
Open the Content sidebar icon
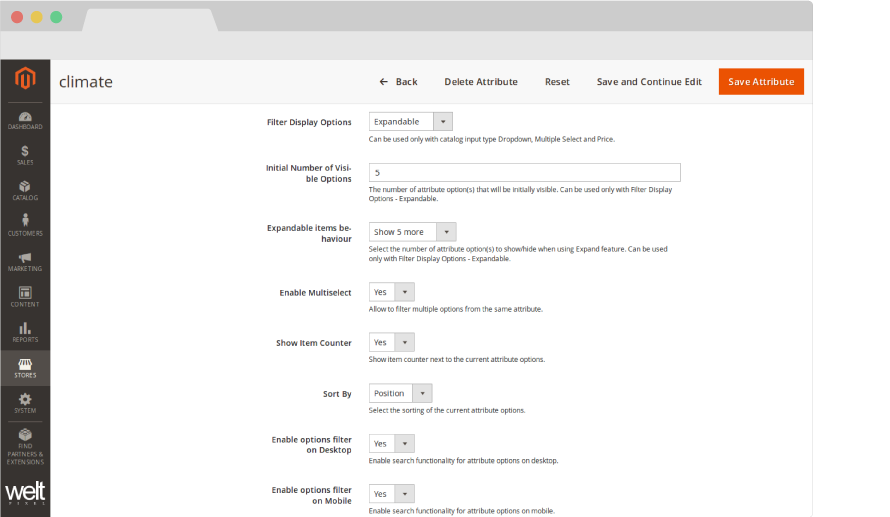[x=25, y=297]
